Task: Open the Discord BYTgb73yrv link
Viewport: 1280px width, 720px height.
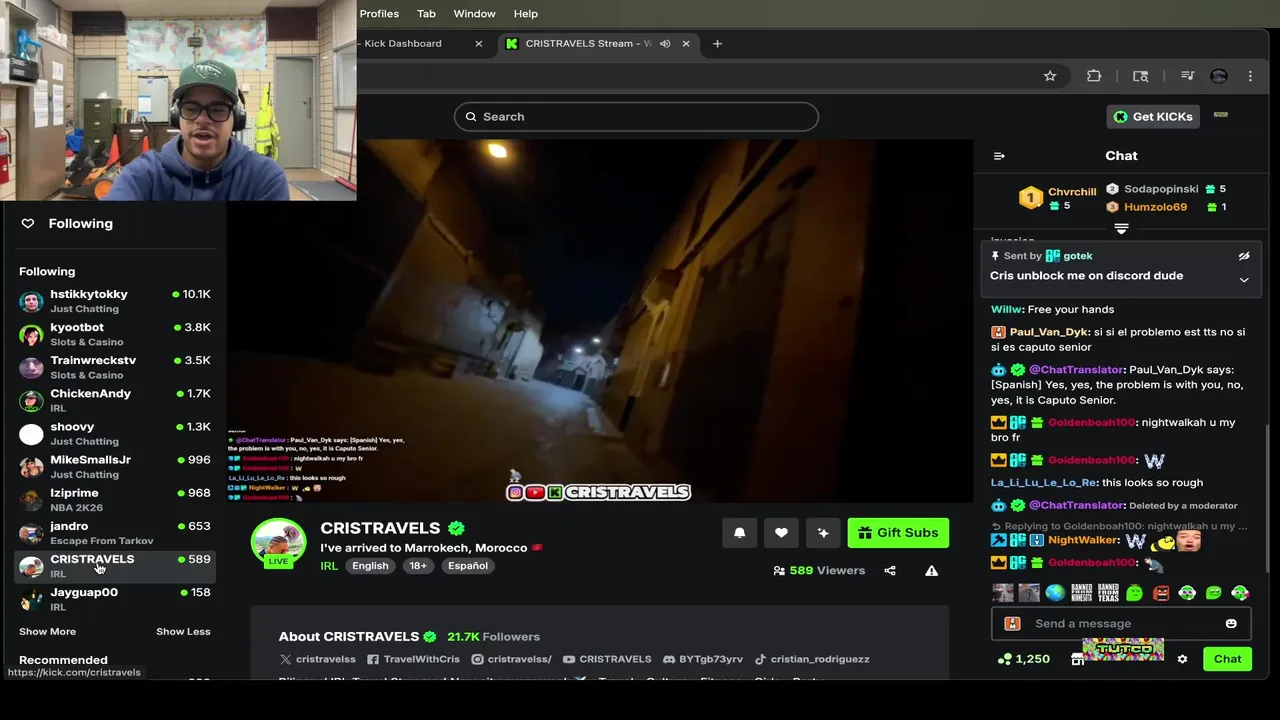Action: tap(703, 659)
